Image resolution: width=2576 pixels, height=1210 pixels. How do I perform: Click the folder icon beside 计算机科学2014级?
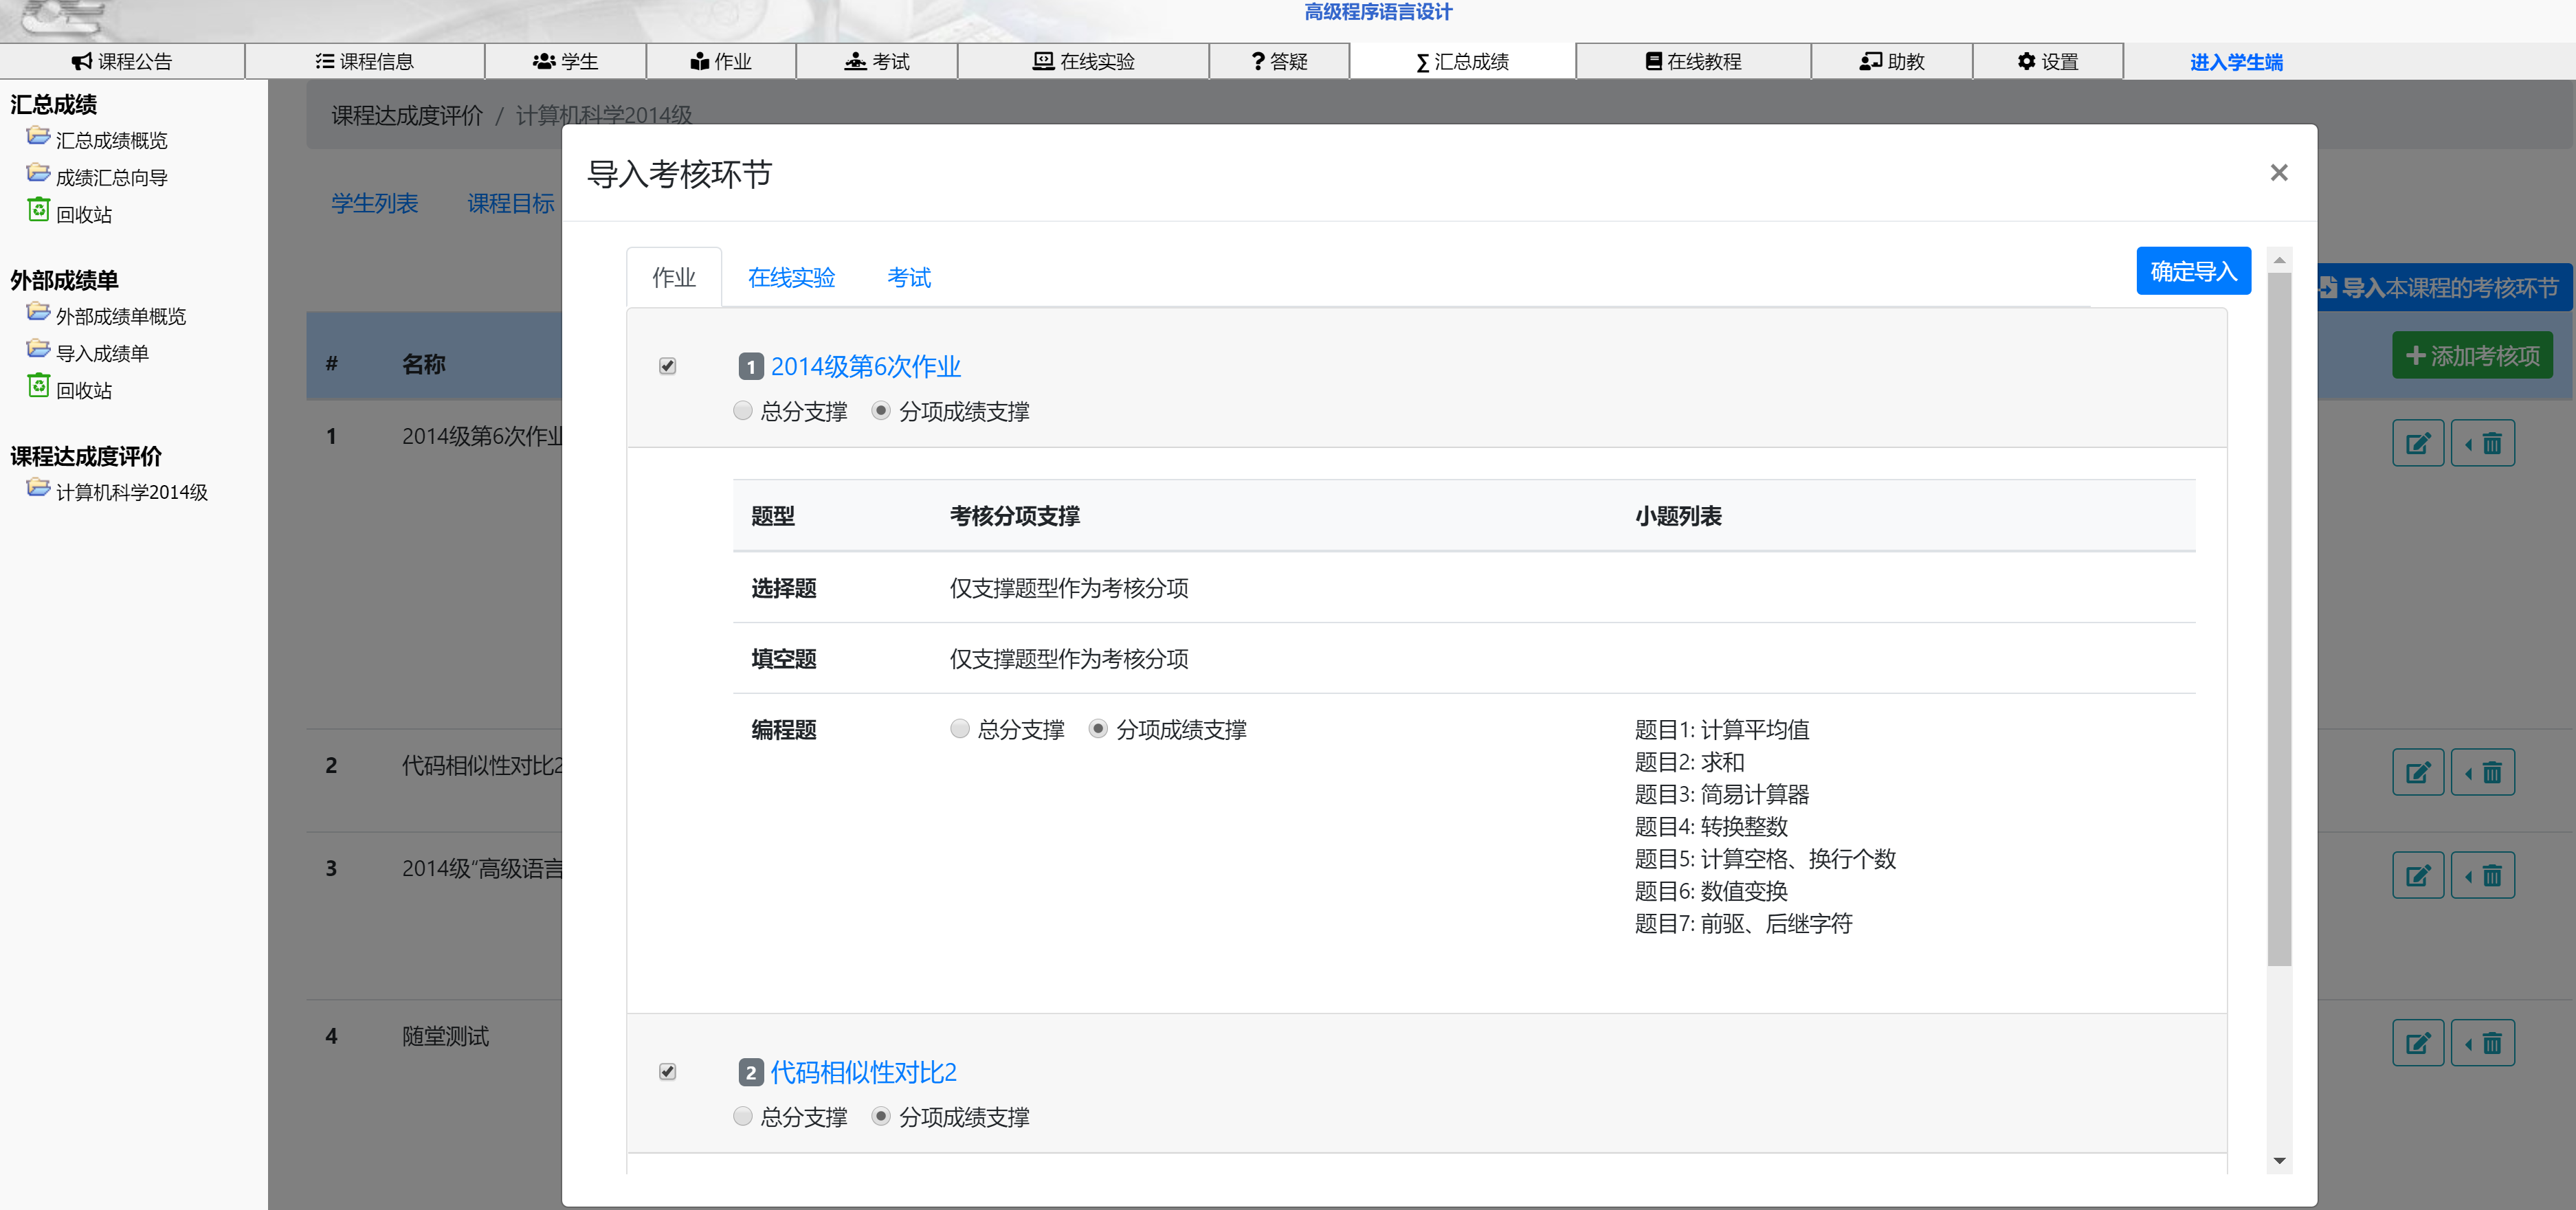click(x=38, y=488)
